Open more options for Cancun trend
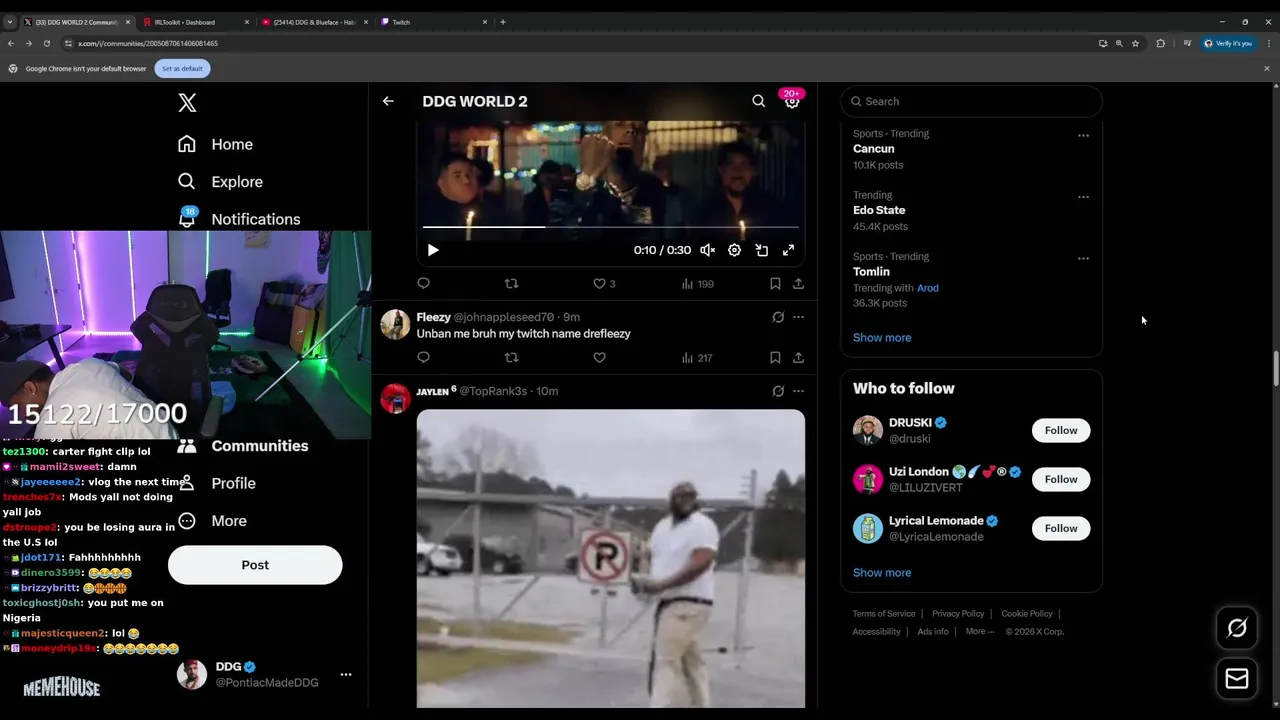Viewport: 1280px width, 720px height. click(x=1083, y=135)
